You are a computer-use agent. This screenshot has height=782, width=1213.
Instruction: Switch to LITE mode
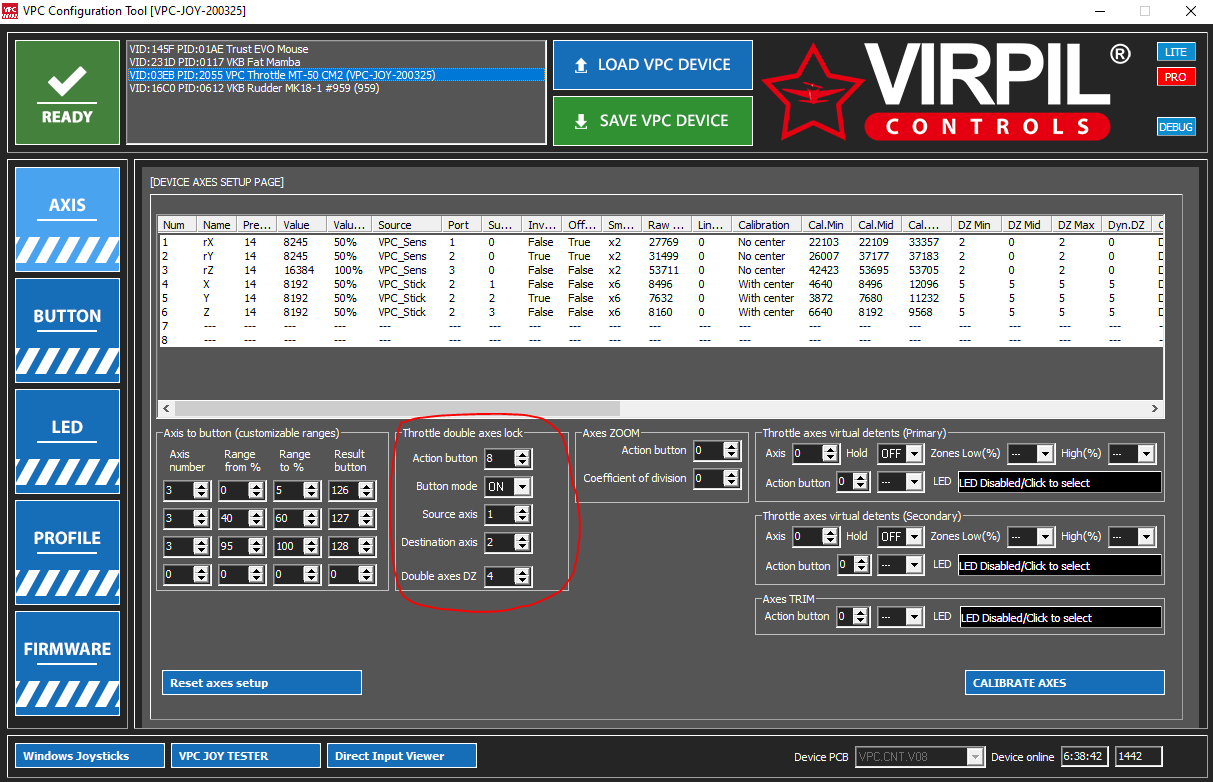[1176, 52]
